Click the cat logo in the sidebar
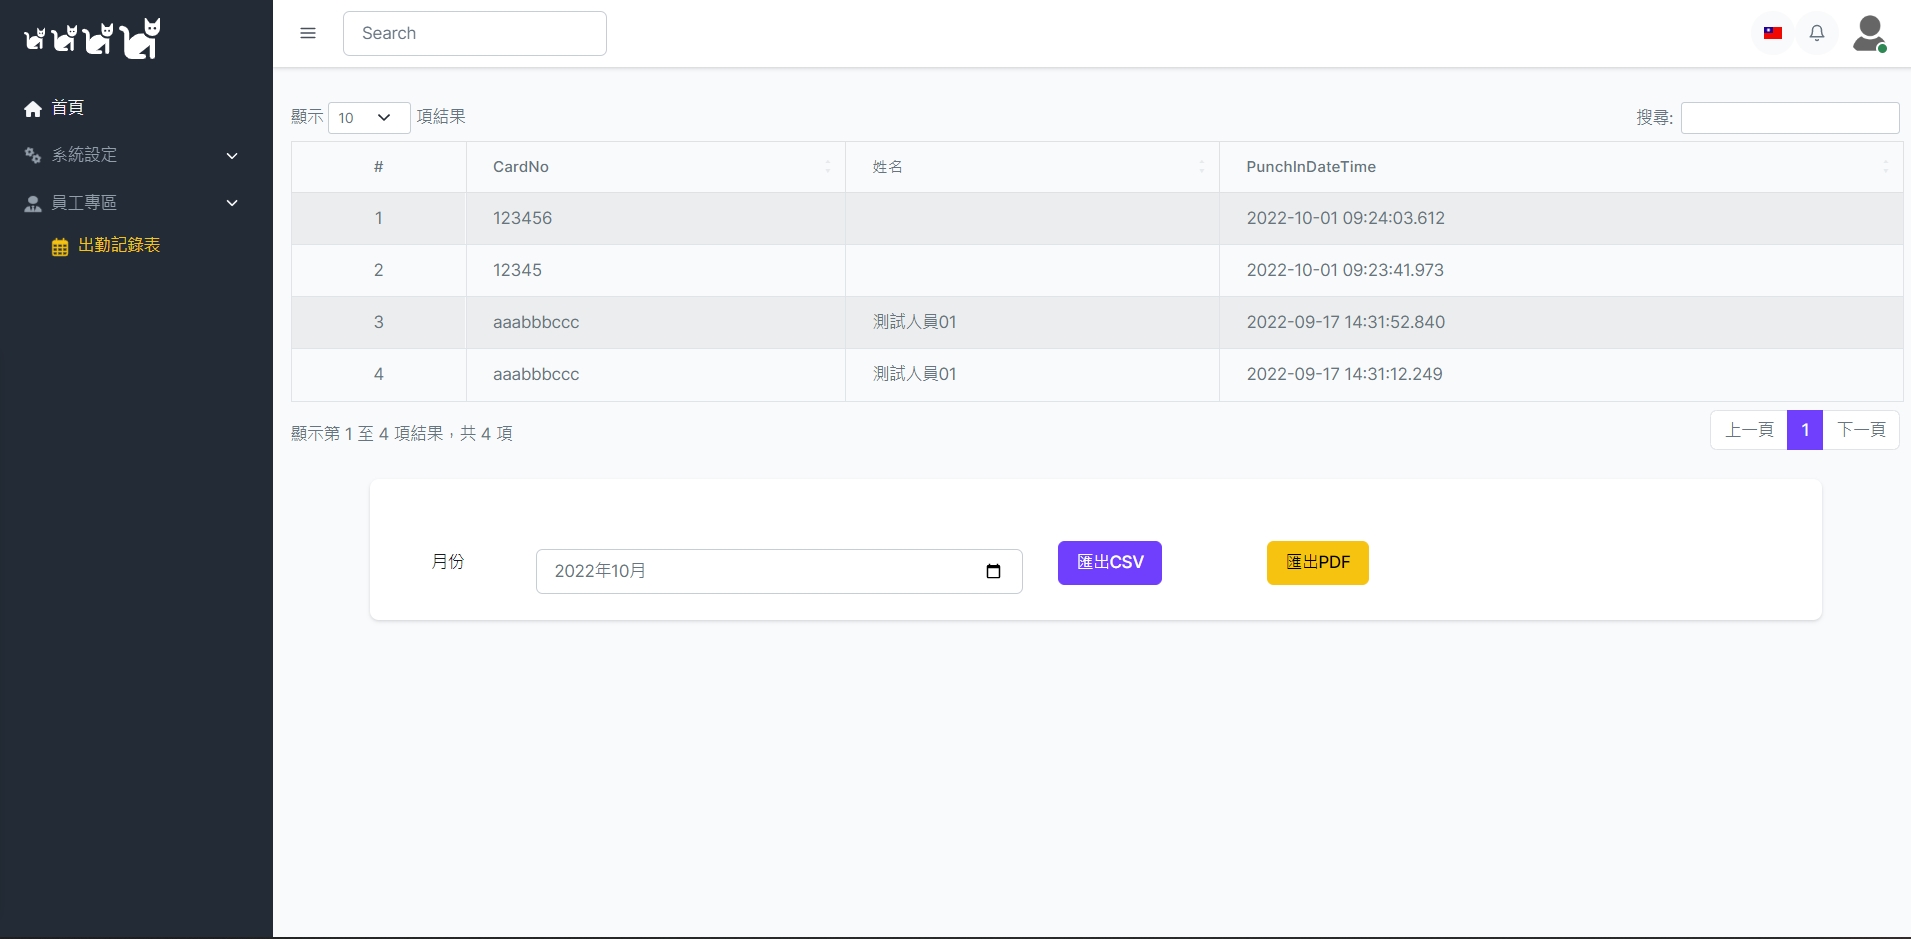 (90, 38)
